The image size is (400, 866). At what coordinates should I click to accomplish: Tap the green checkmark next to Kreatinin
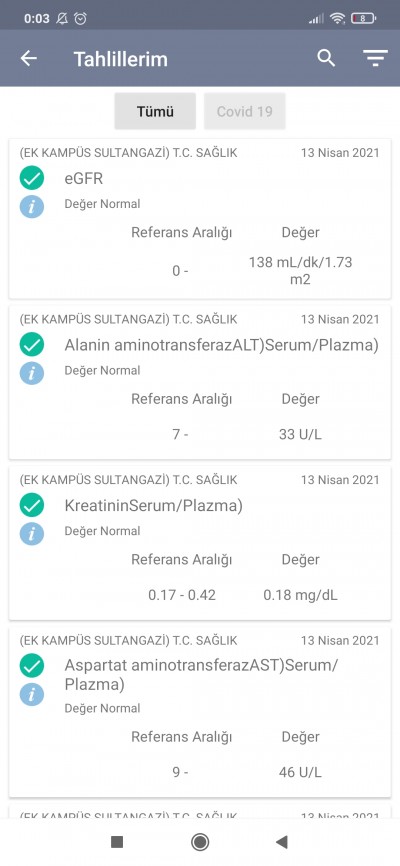(x=31, y=505)
